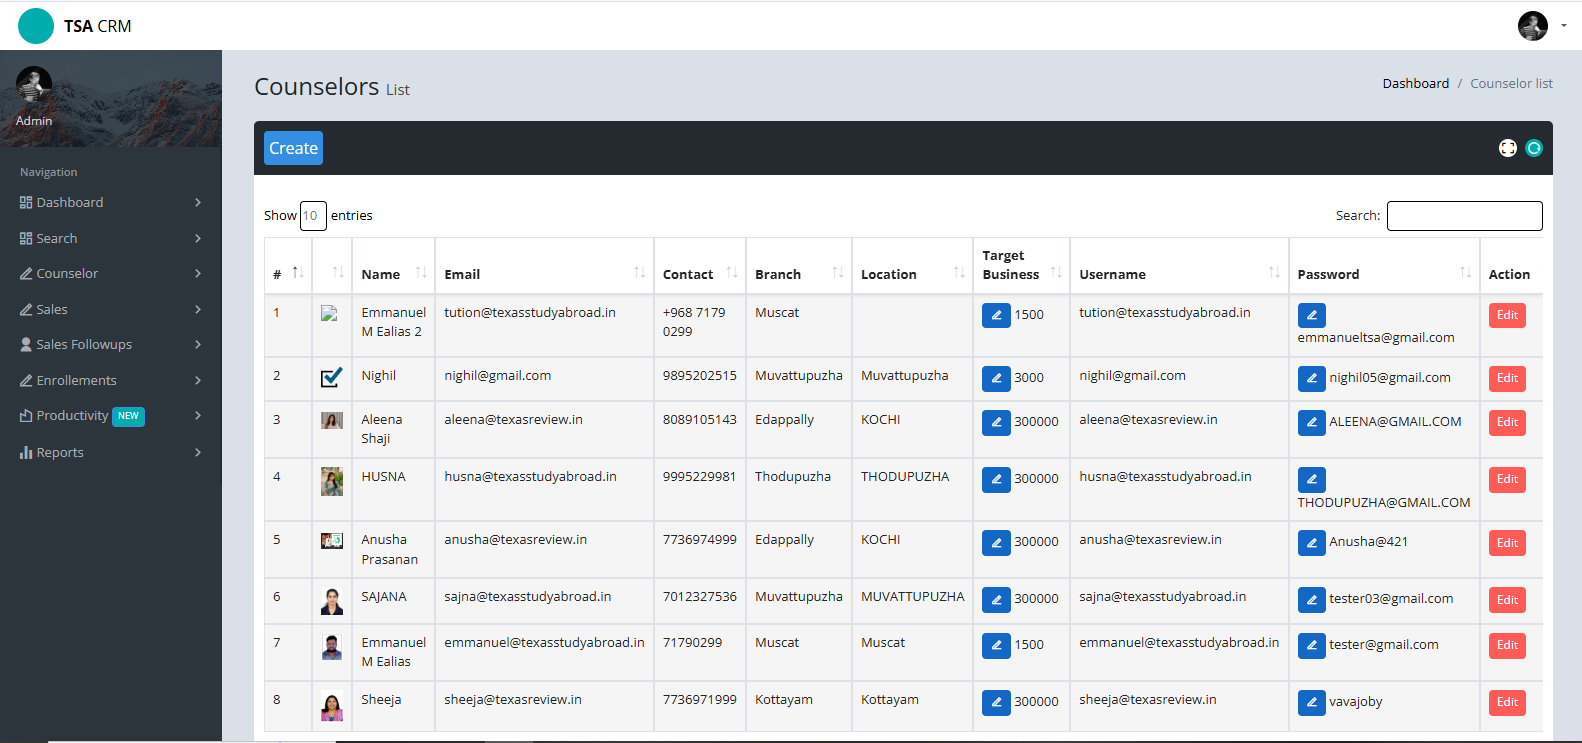The height and width of the screenshot is (743, 1582).
Task: Click the teal TSA CRM logo circle
Action: [x=36, y=26]
